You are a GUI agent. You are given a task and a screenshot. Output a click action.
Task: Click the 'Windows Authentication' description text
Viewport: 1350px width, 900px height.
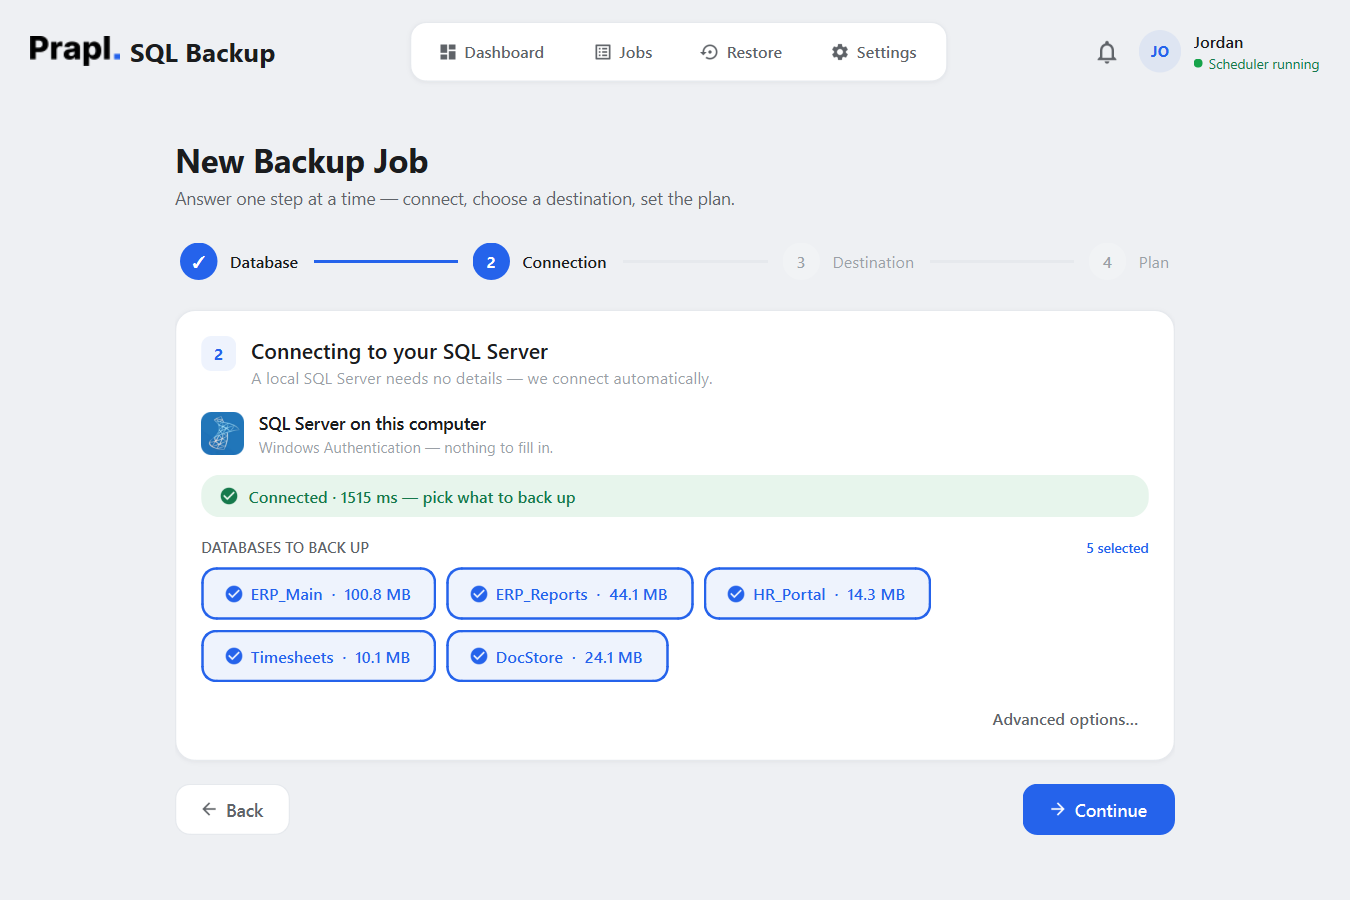(406, 448)
